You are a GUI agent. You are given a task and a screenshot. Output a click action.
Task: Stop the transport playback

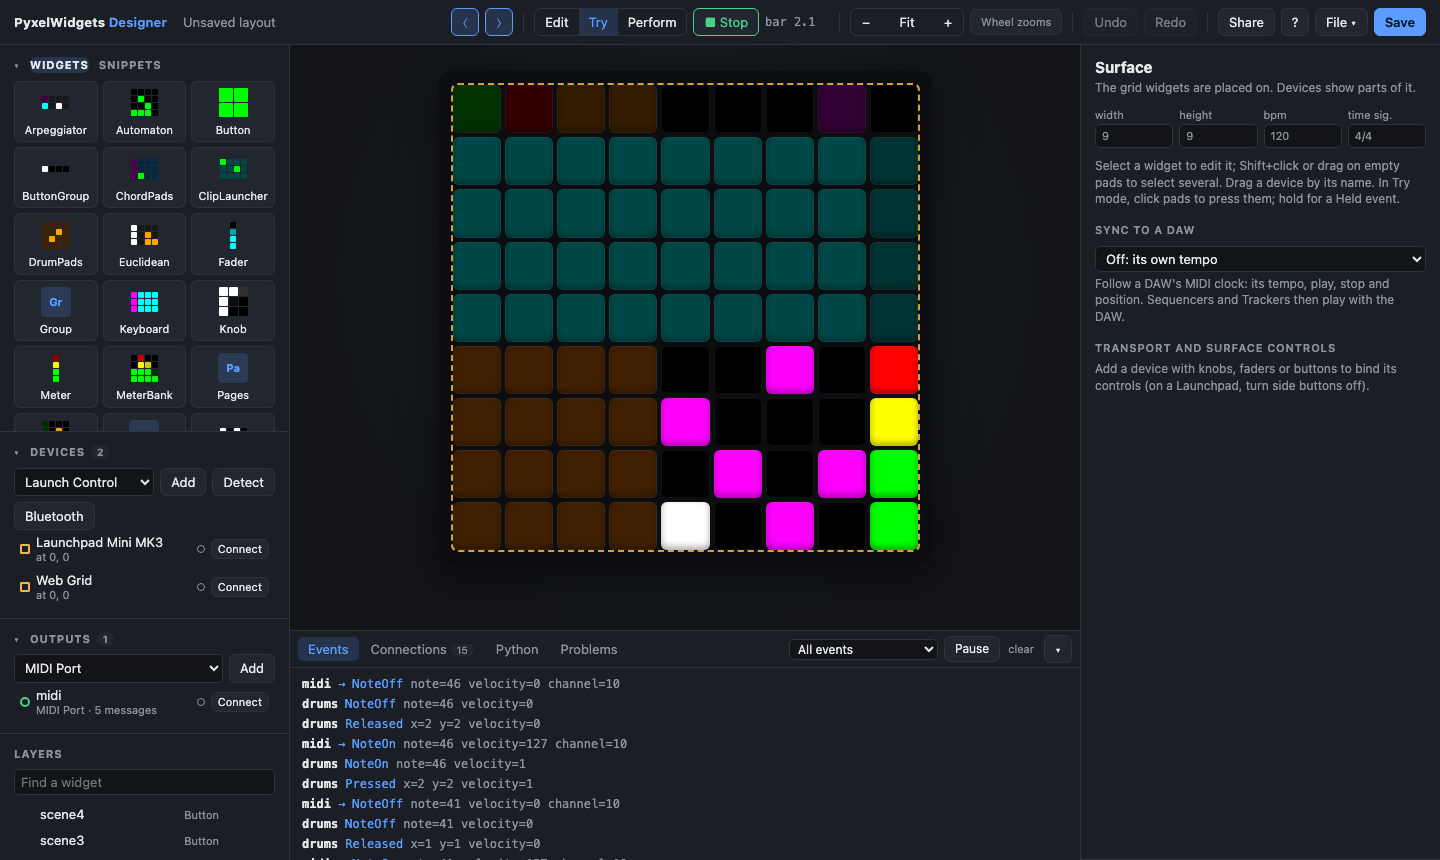tap(727, 22)
